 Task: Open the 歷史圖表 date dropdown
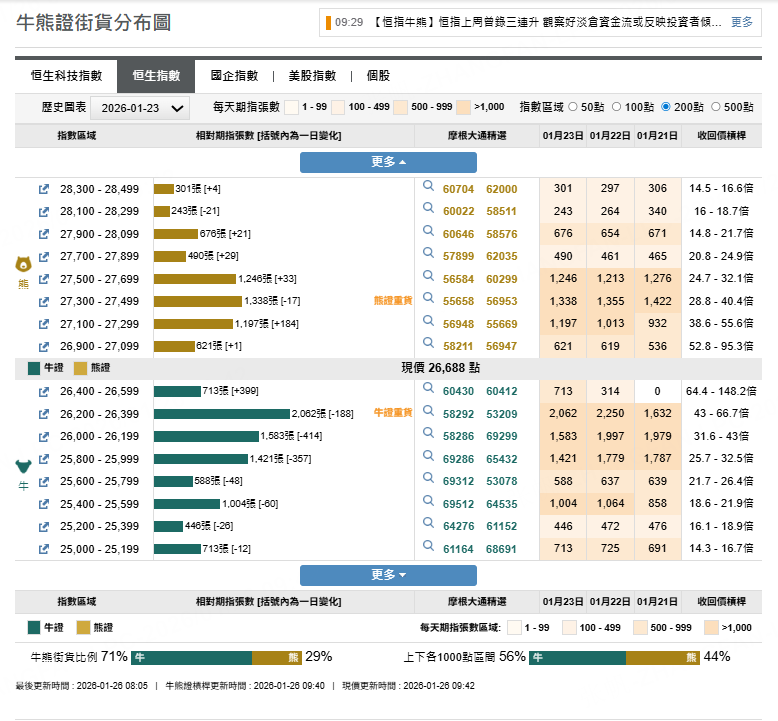pyautogui.click(x=140, y=108)
